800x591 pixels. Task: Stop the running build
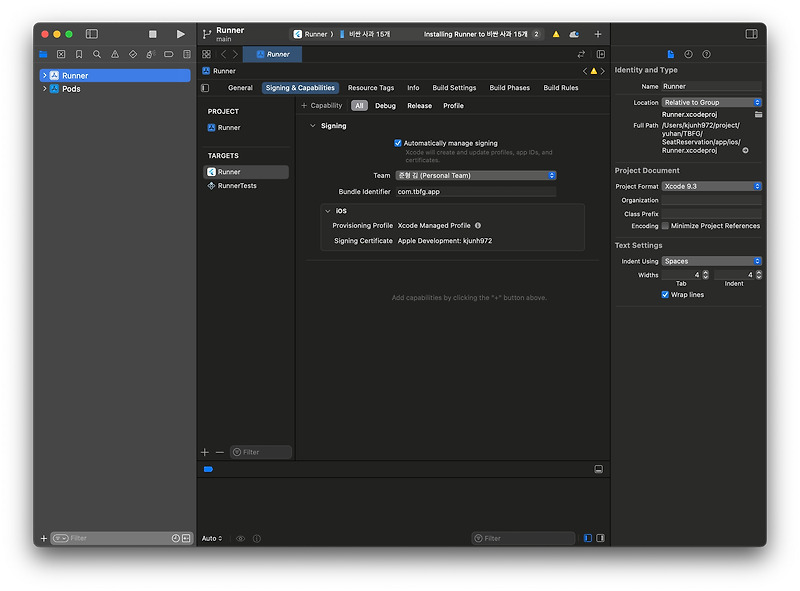tap(153, 34)
